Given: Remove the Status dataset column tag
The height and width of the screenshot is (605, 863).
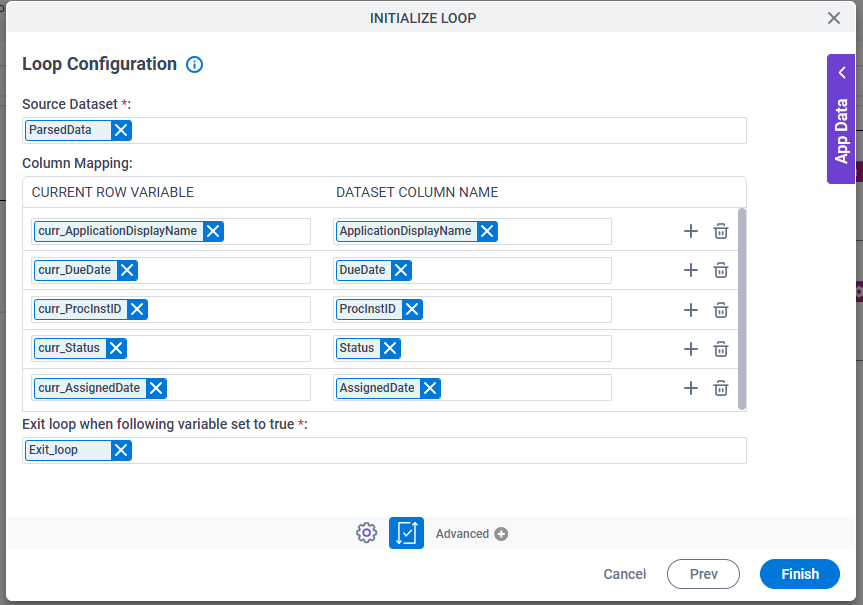Looking at the screenshot, I should 390,348.
